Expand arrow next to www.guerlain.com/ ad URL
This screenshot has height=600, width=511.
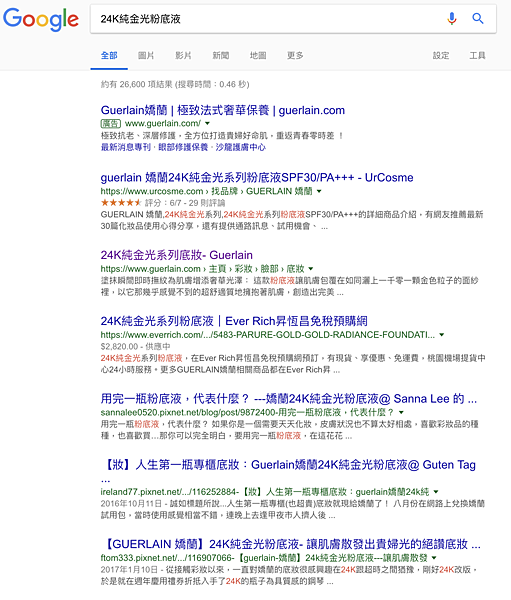(x=207, y=123)
